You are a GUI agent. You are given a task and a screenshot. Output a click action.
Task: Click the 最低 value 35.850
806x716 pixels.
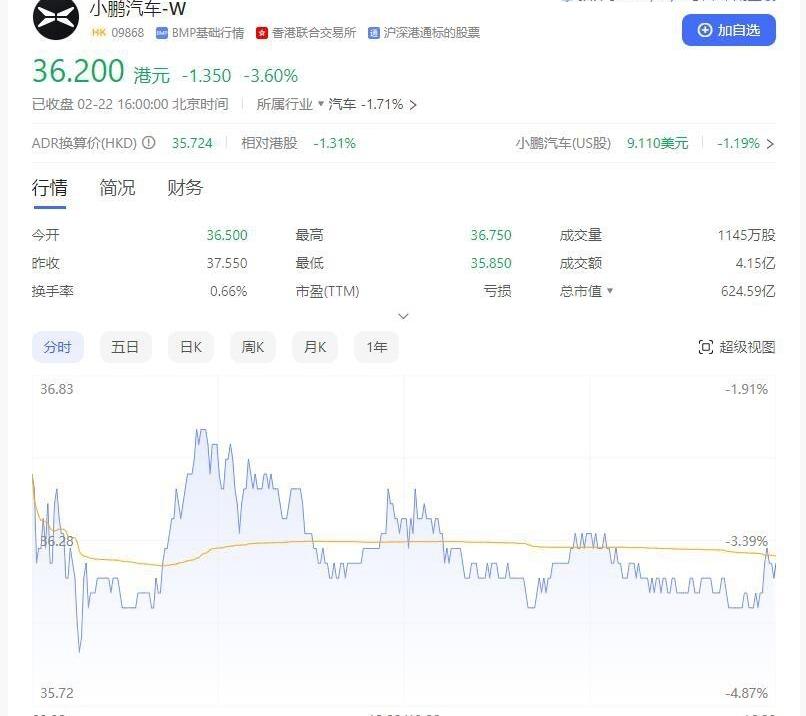(x=491, y=263)
